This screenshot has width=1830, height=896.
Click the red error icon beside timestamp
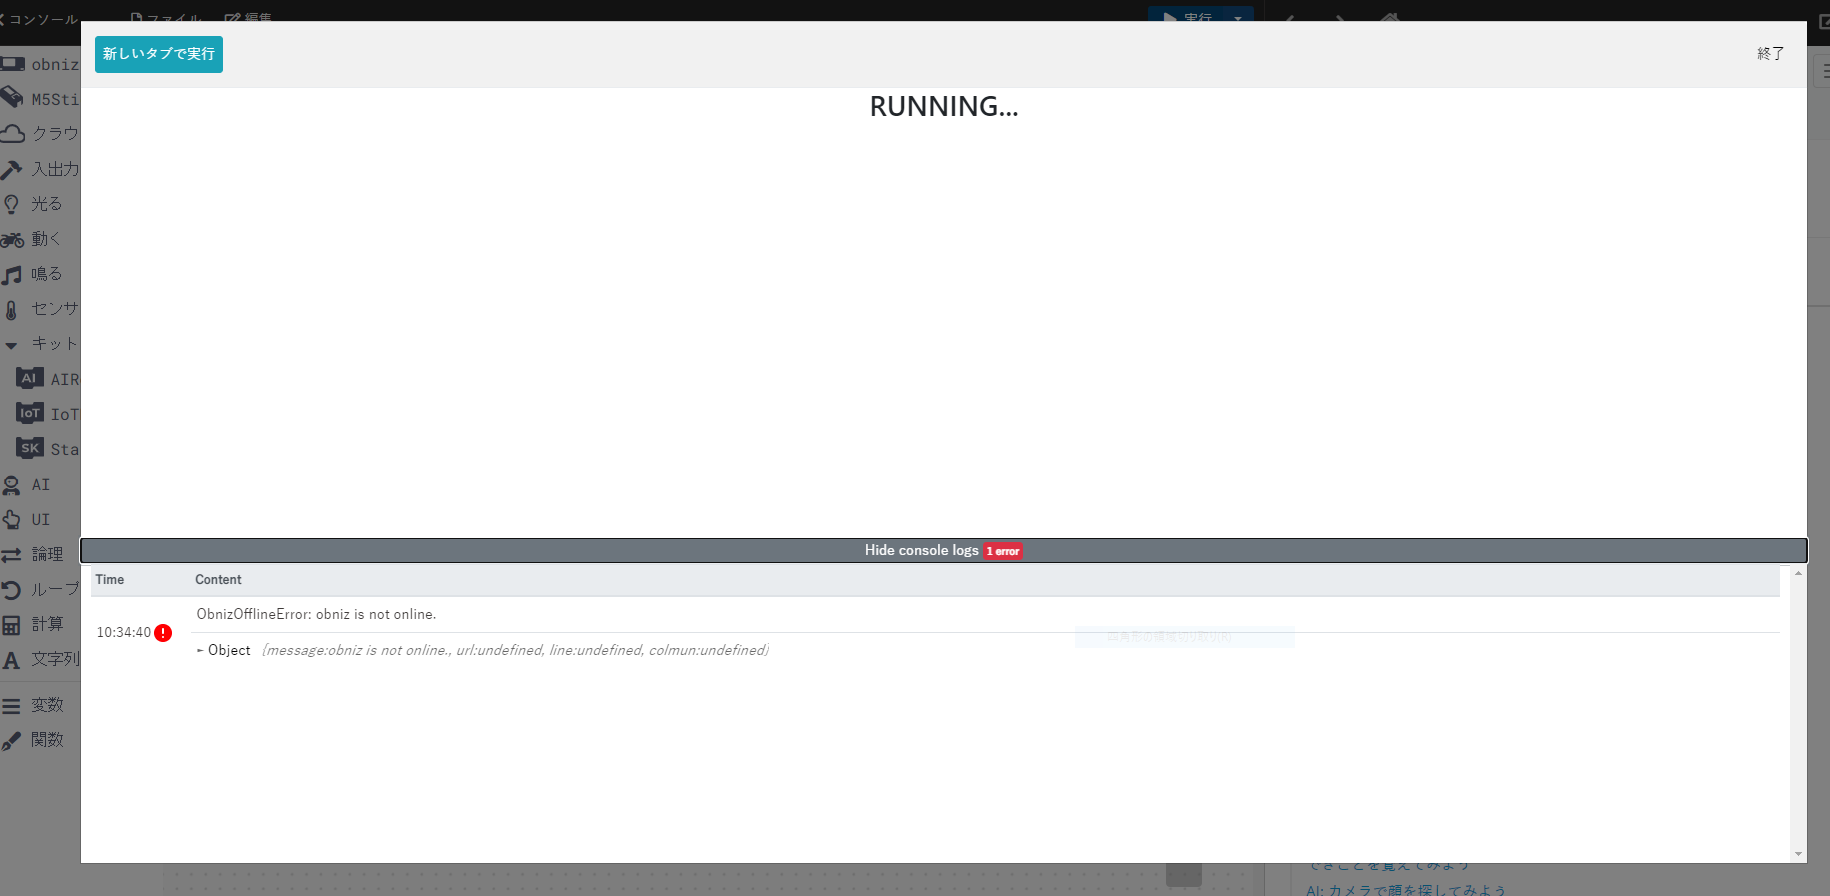click(x=163, y=633)
